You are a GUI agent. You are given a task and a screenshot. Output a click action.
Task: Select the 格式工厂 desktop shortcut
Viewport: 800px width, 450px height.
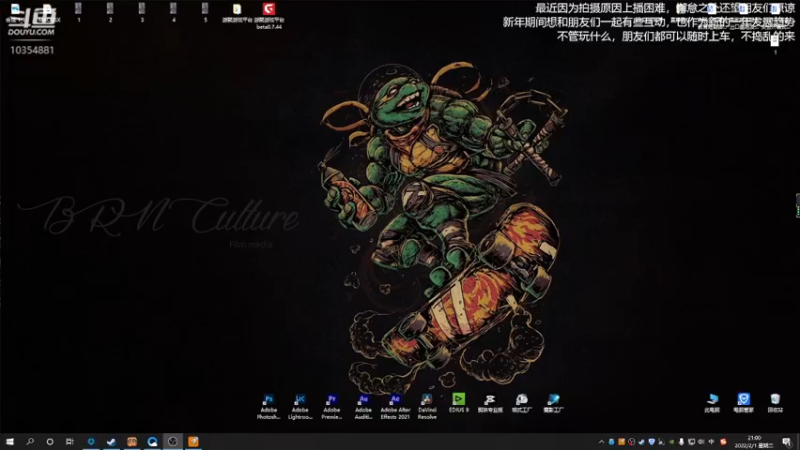(521, 403)
